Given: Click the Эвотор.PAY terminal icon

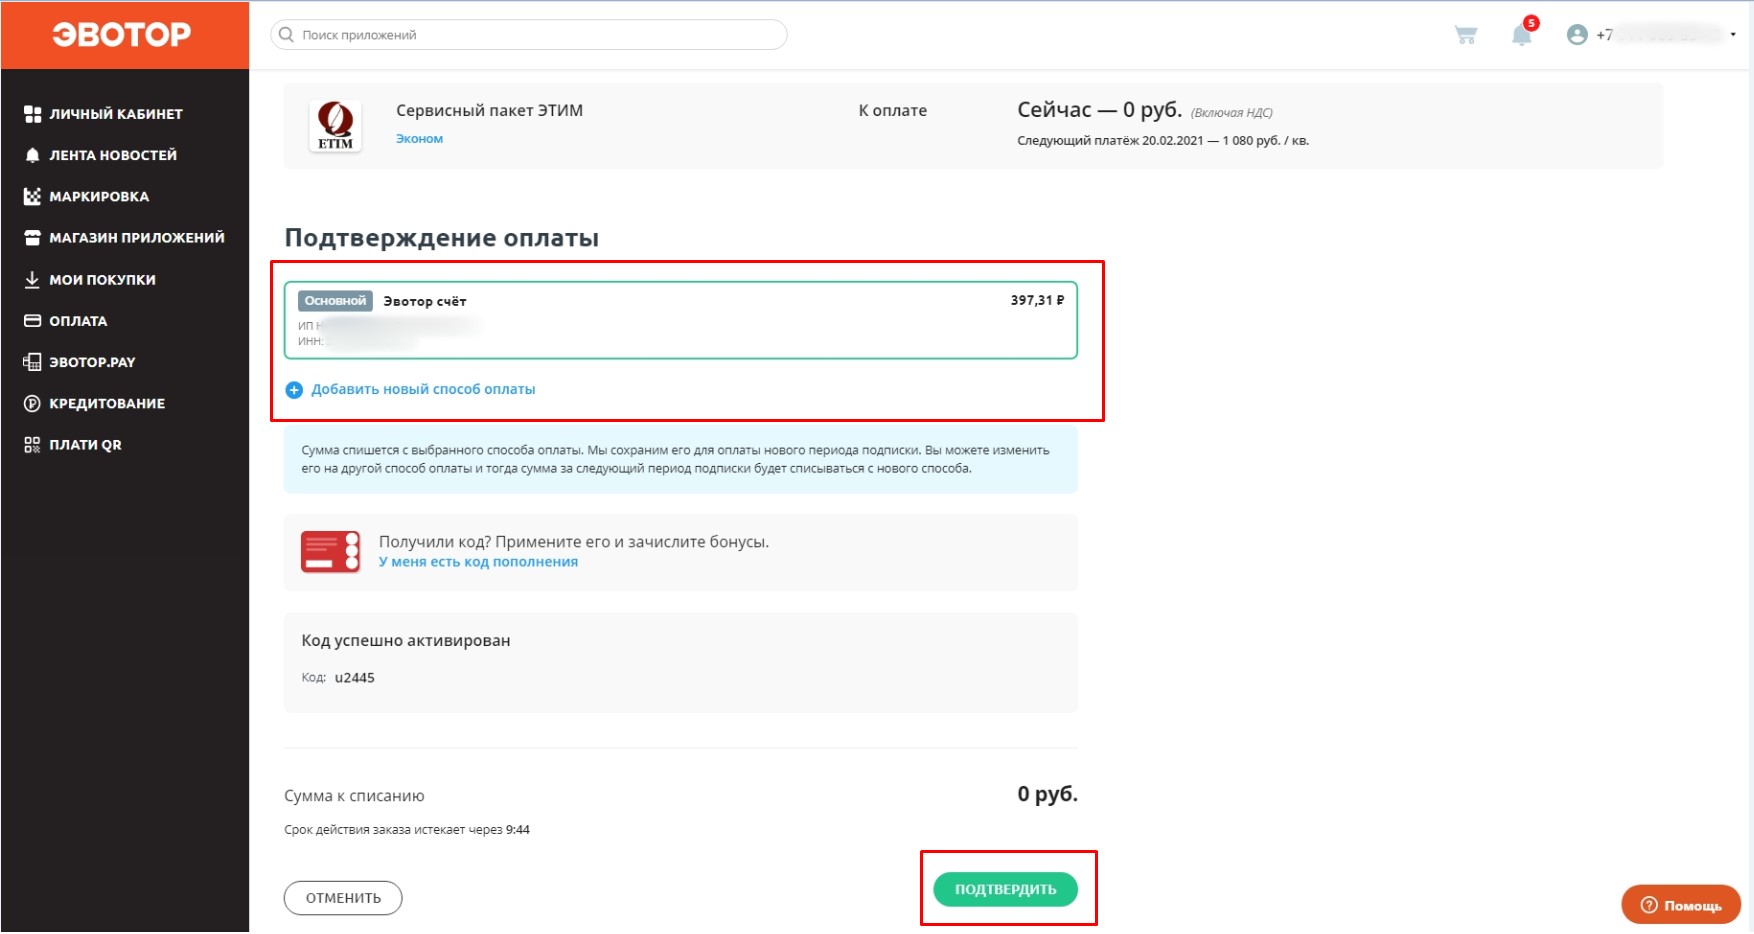Looking at the screenshot, I should point(32,362).
